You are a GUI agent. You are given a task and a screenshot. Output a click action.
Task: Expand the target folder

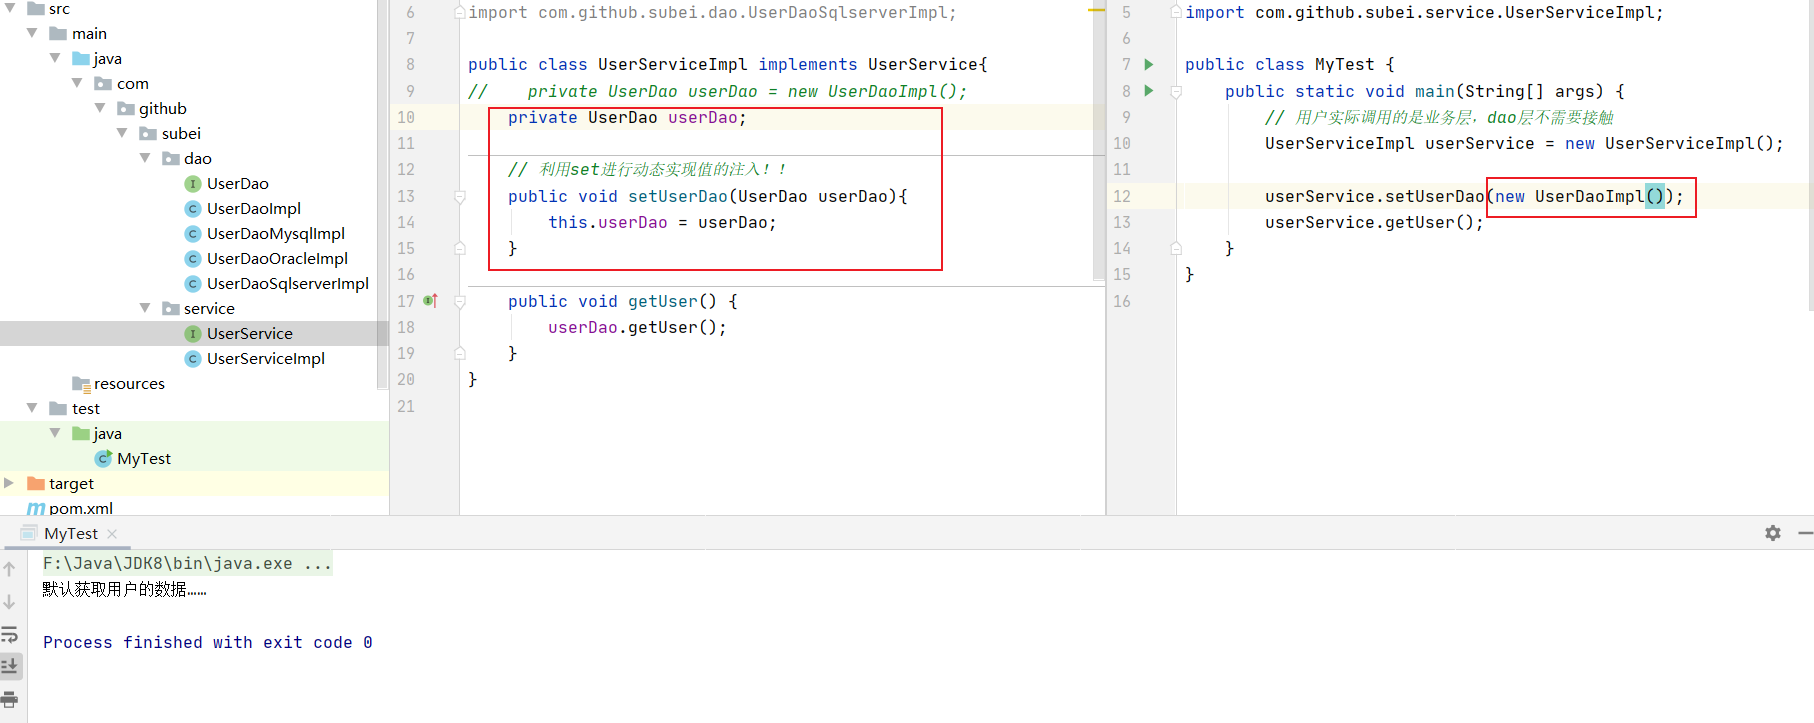pyautogui.click(x=9, y=483)
